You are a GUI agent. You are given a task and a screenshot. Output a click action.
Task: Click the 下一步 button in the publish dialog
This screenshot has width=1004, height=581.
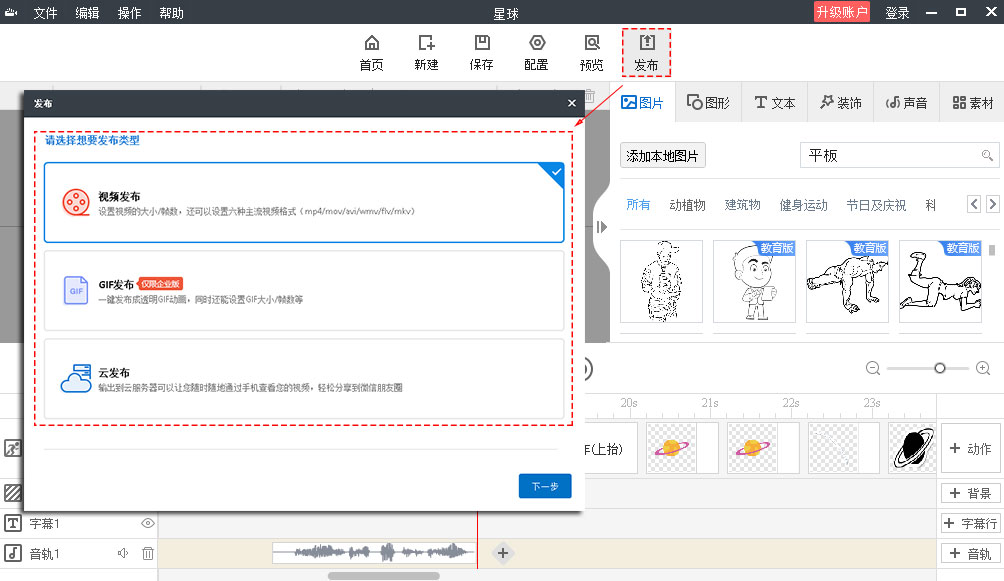544,485
